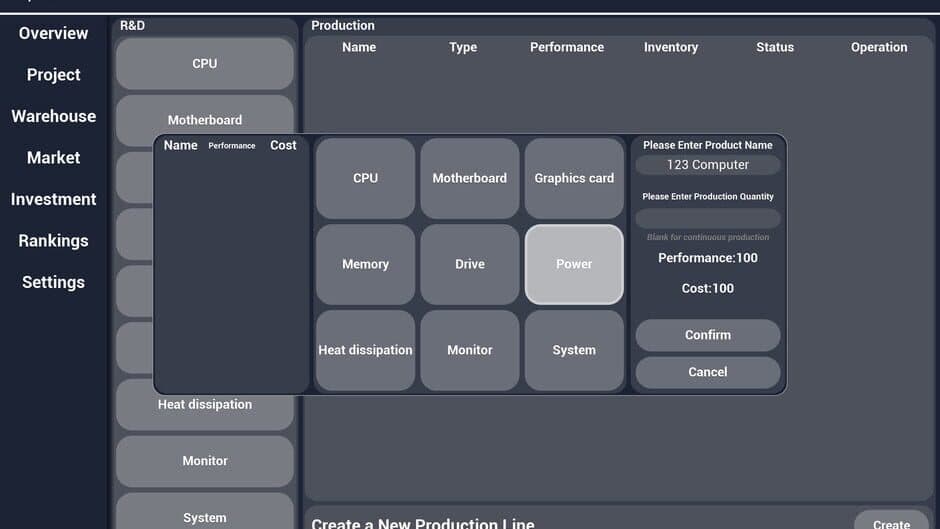The image size is (940, 529).
Task: Select the Graphics card component tile
Action: click(x=574, y=178)
